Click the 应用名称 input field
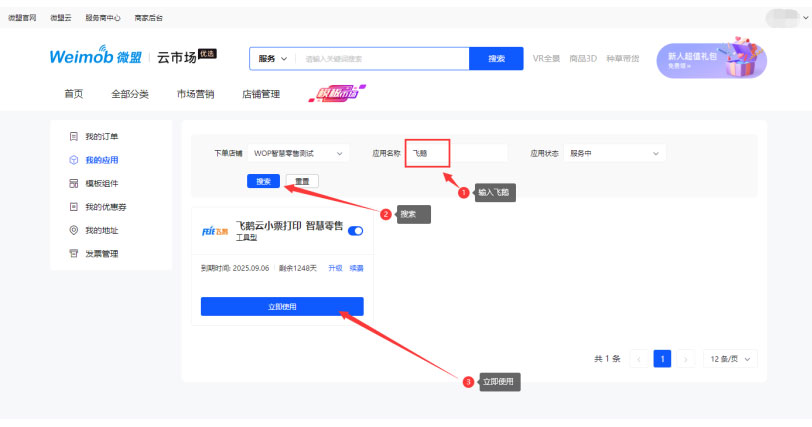 [460, 153]
